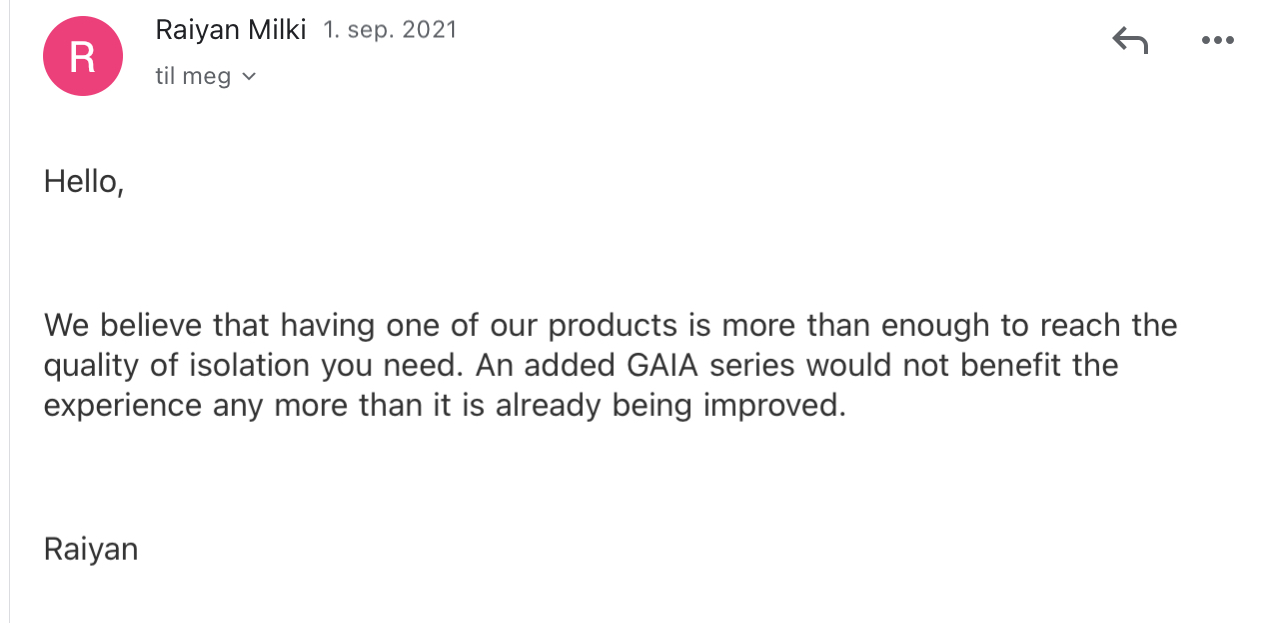The width and height of the screenshot is (1274, 623).
Task: Click the pink 'R' sender avatar
Action: pos(83,57)
